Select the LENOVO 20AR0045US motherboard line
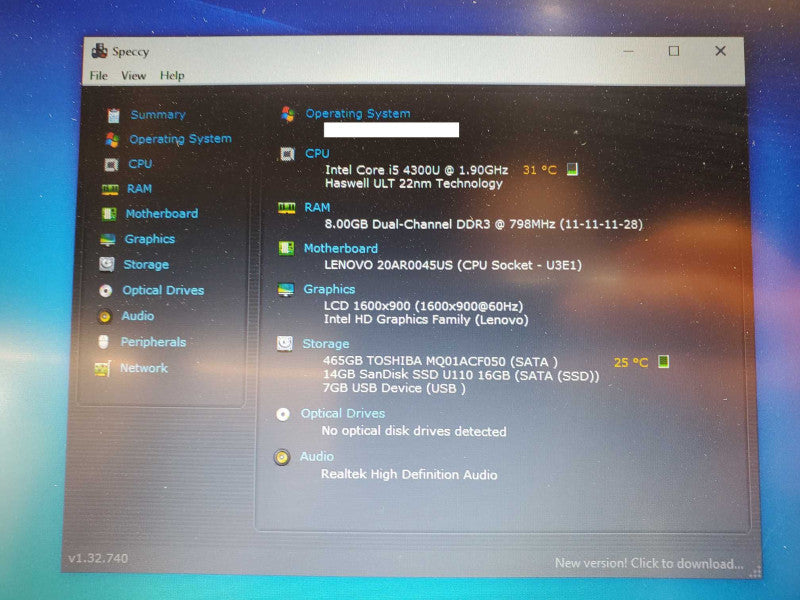Image resolution: width=800 pixels, height=600 pixels. [453, 265]
